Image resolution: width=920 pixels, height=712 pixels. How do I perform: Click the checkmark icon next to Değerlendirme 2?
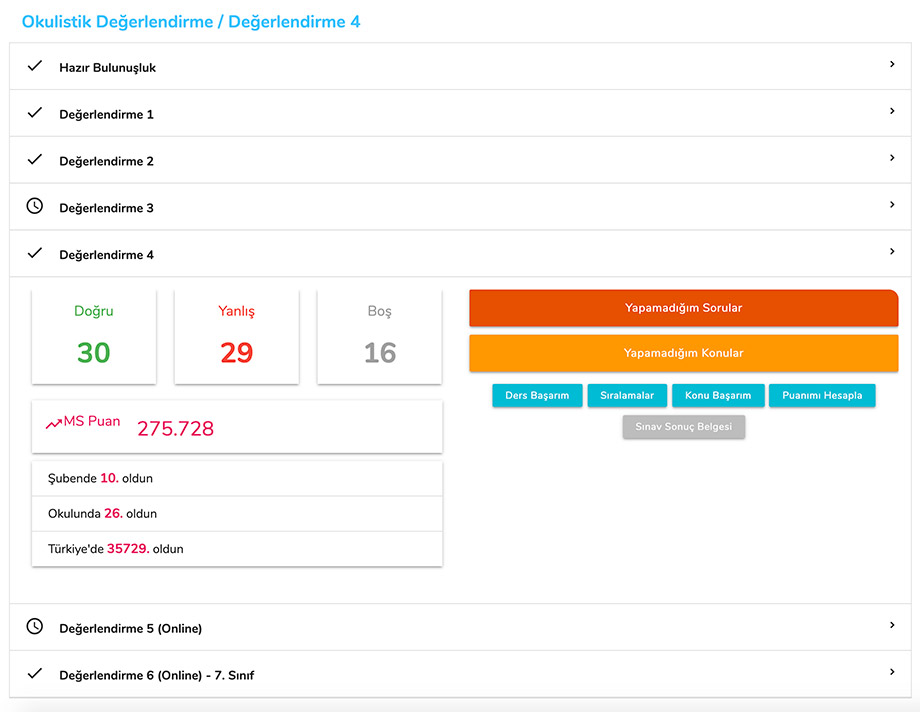tap(35, 160)
